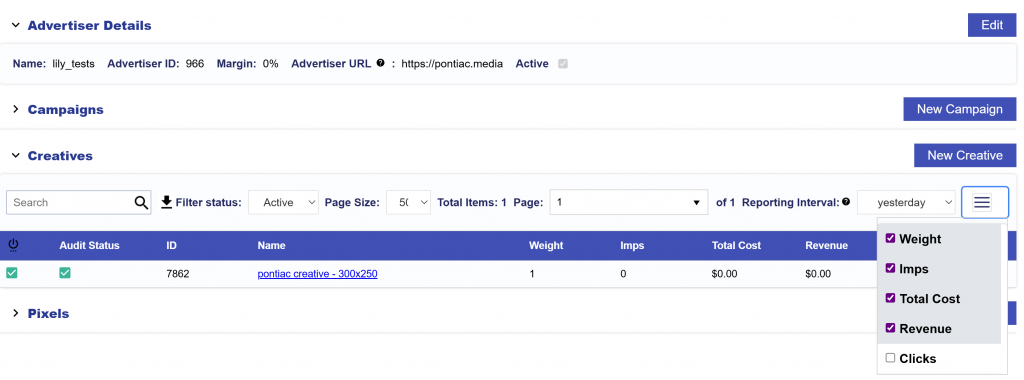This screenshot has height=380, width=1024.
Task: Enable the Clicks column checkbox
Action: pyautogui.click(x=890, y=358)
